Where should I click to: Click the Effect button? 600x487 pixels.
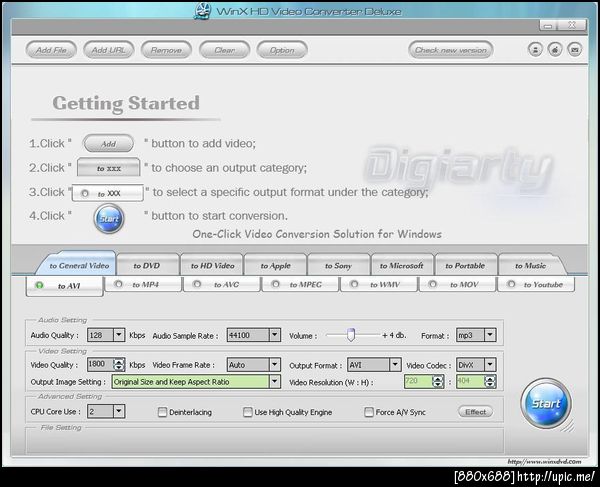point(476,412)
